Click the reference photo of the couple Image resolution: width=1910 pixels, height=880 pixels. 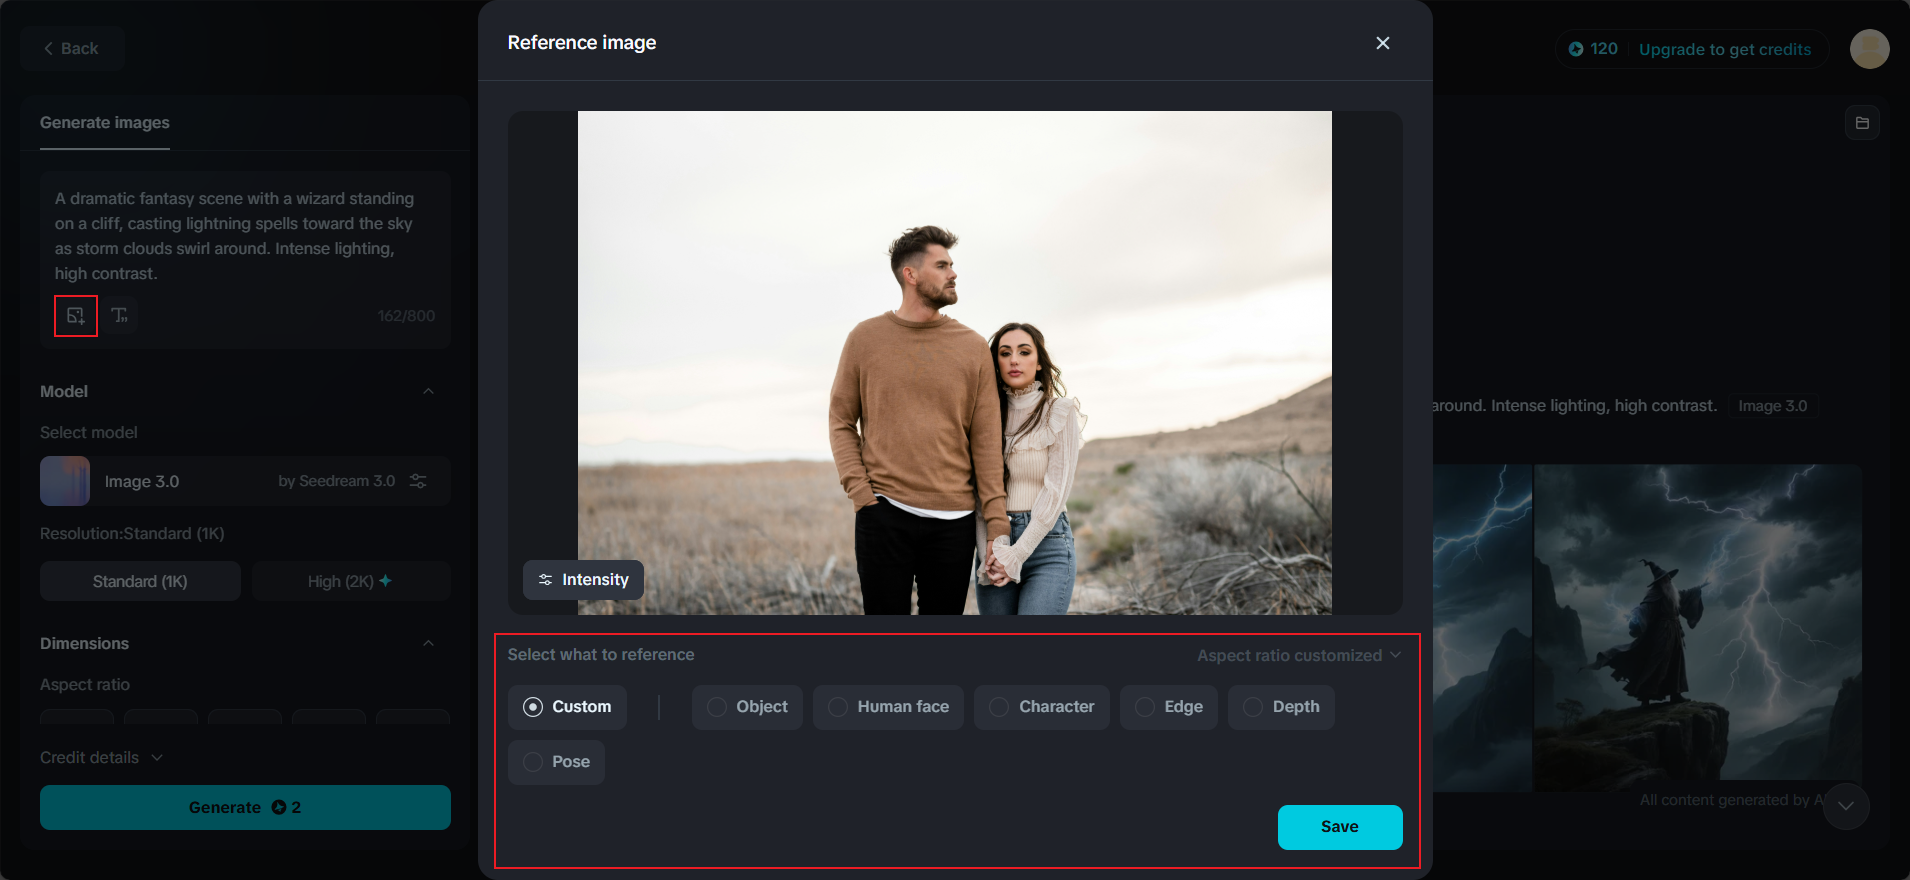tap(954, 362)
